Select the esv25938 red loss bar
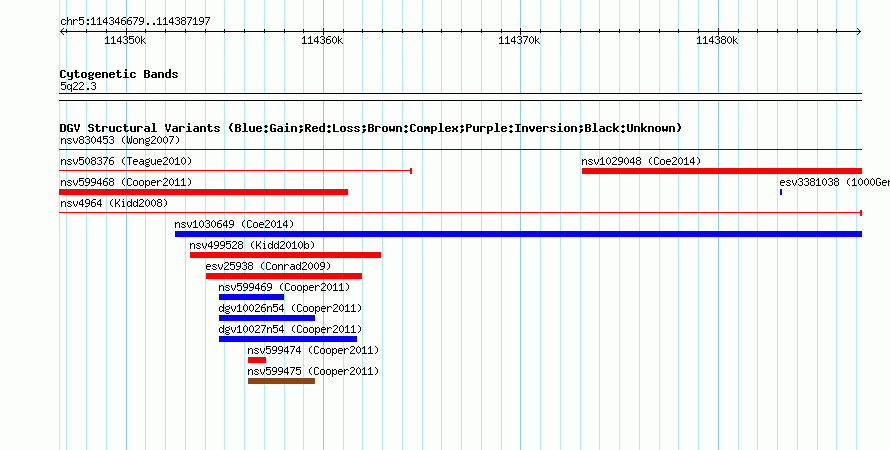 click(284, 276)
